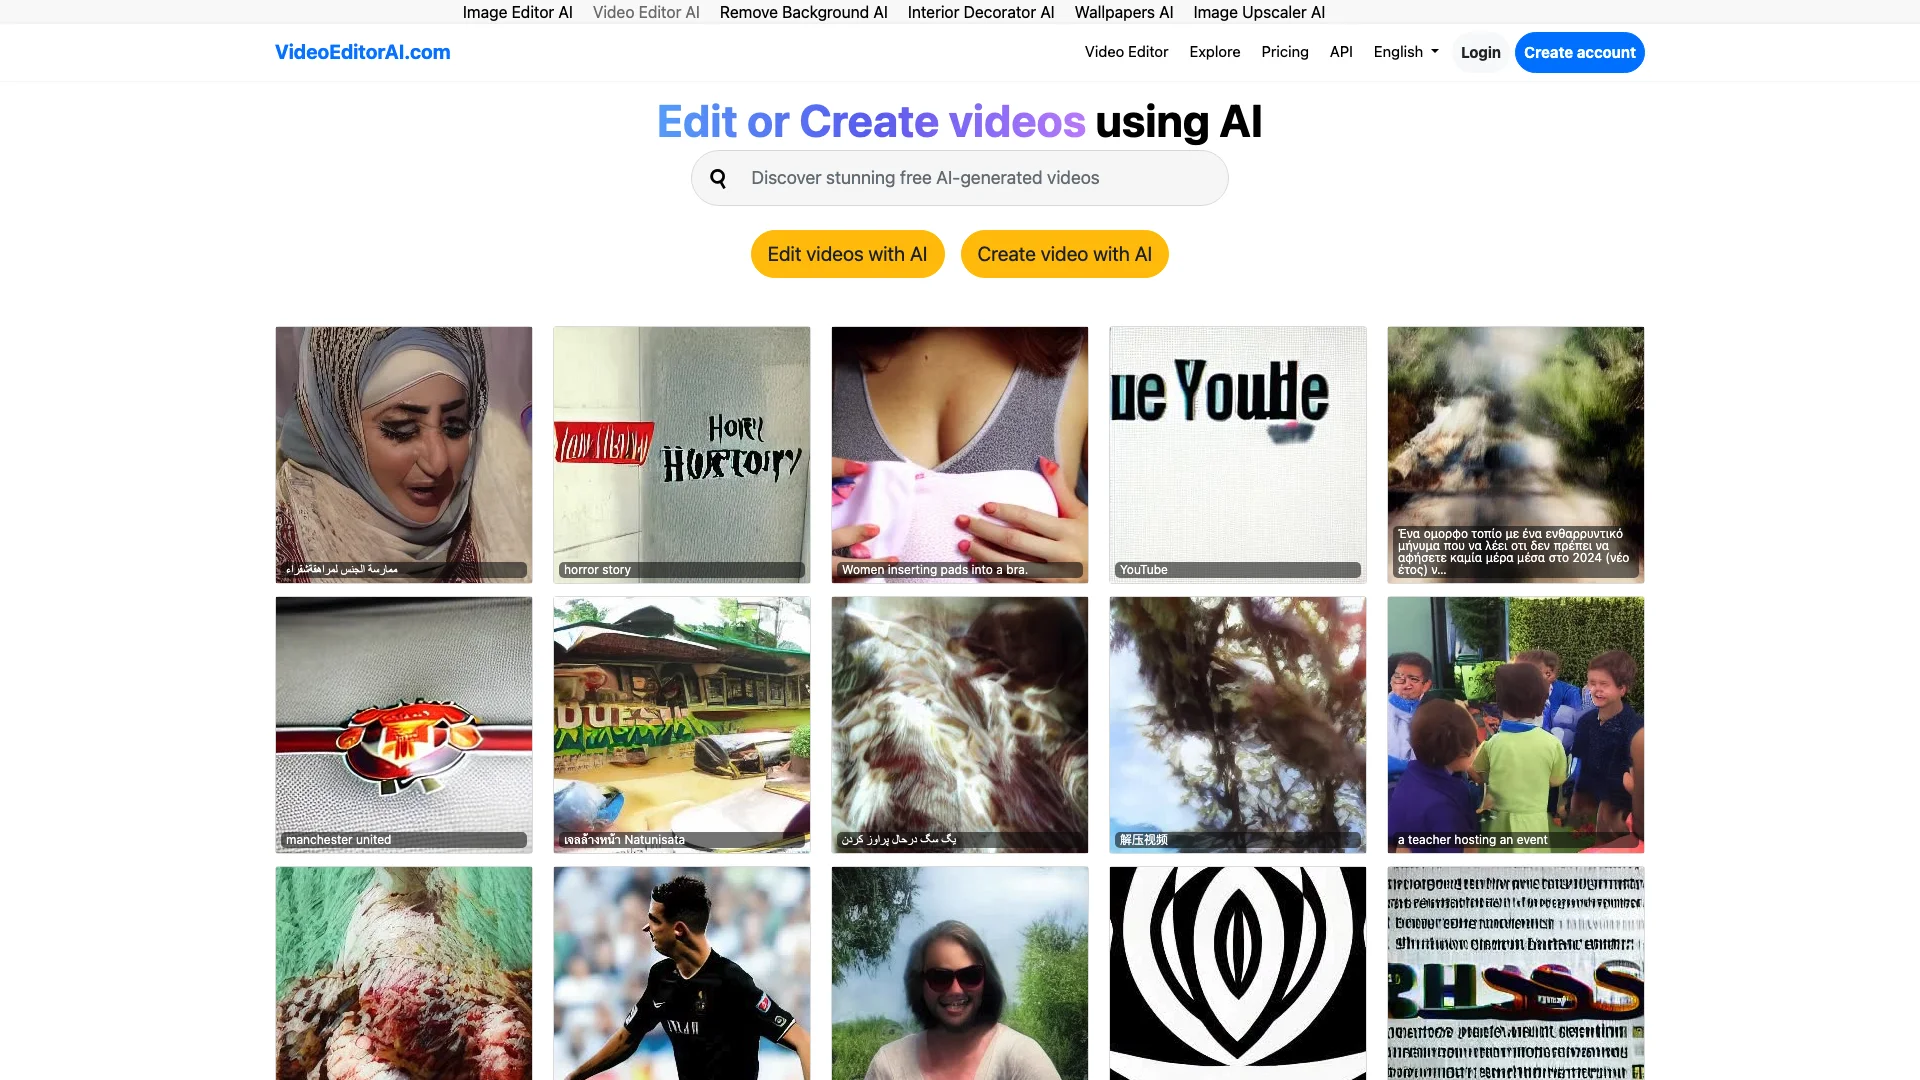Click the Remove Background AI icon
The image size is (1920, 1080).
point(803,12)
